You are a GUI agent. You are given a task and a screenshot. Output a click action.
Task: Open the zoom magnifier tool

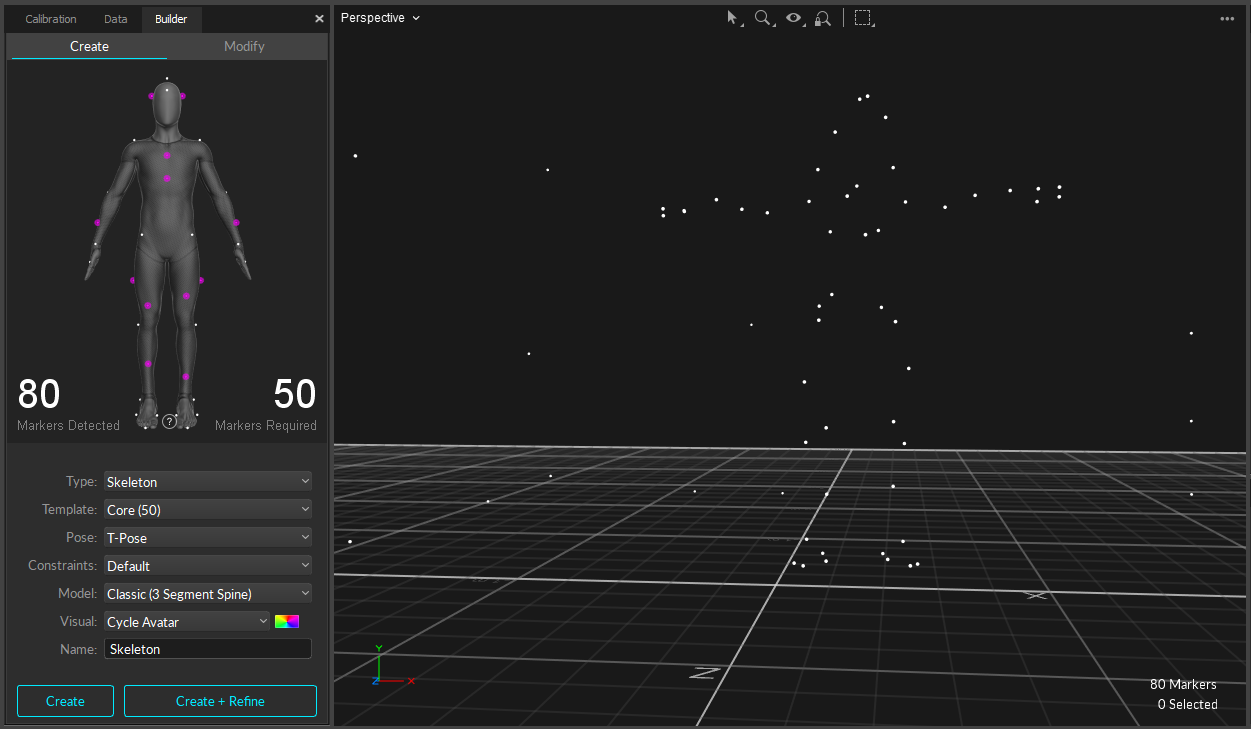click(763, 18)
